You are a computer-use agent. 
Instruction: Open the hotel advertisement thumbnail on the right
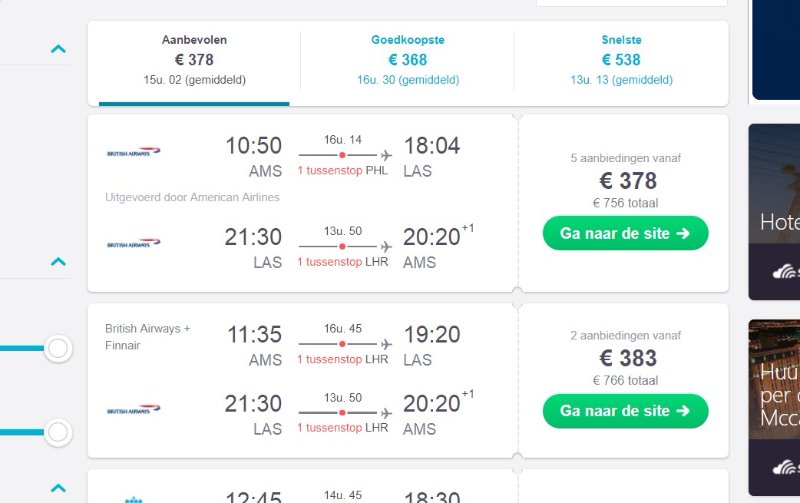point(774,211)
